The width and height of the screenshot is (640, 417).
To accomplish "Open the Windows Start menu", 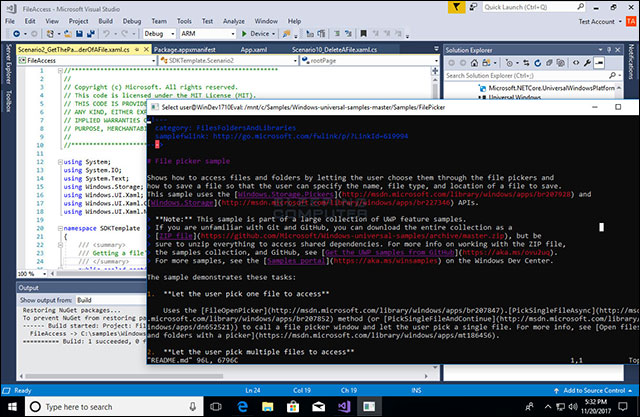I will point(12,406).
